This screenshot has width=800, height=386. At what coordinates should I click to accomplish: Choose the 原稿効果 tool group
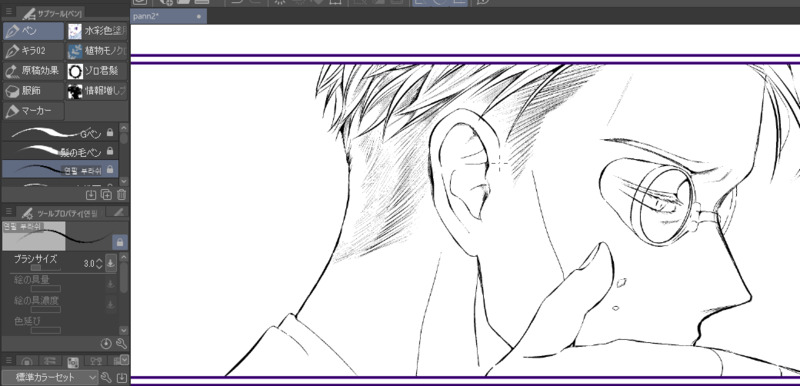[34, 71]
